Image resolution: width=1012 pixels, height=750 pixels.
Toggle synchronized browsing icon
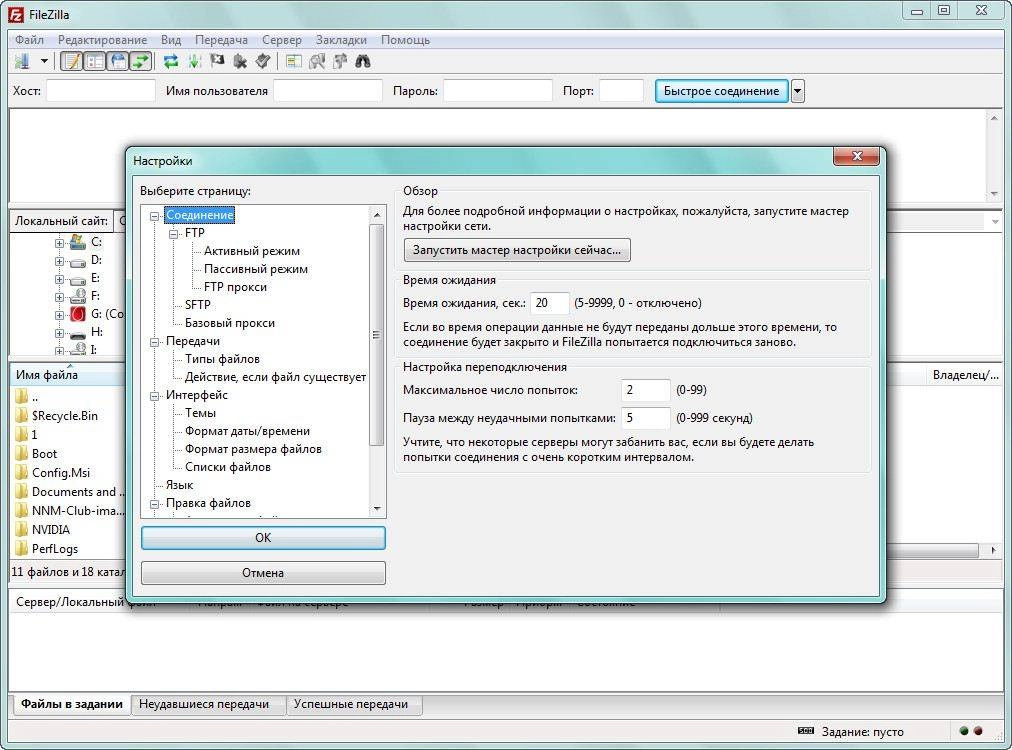pyautogui.click(x=340, y=61)
